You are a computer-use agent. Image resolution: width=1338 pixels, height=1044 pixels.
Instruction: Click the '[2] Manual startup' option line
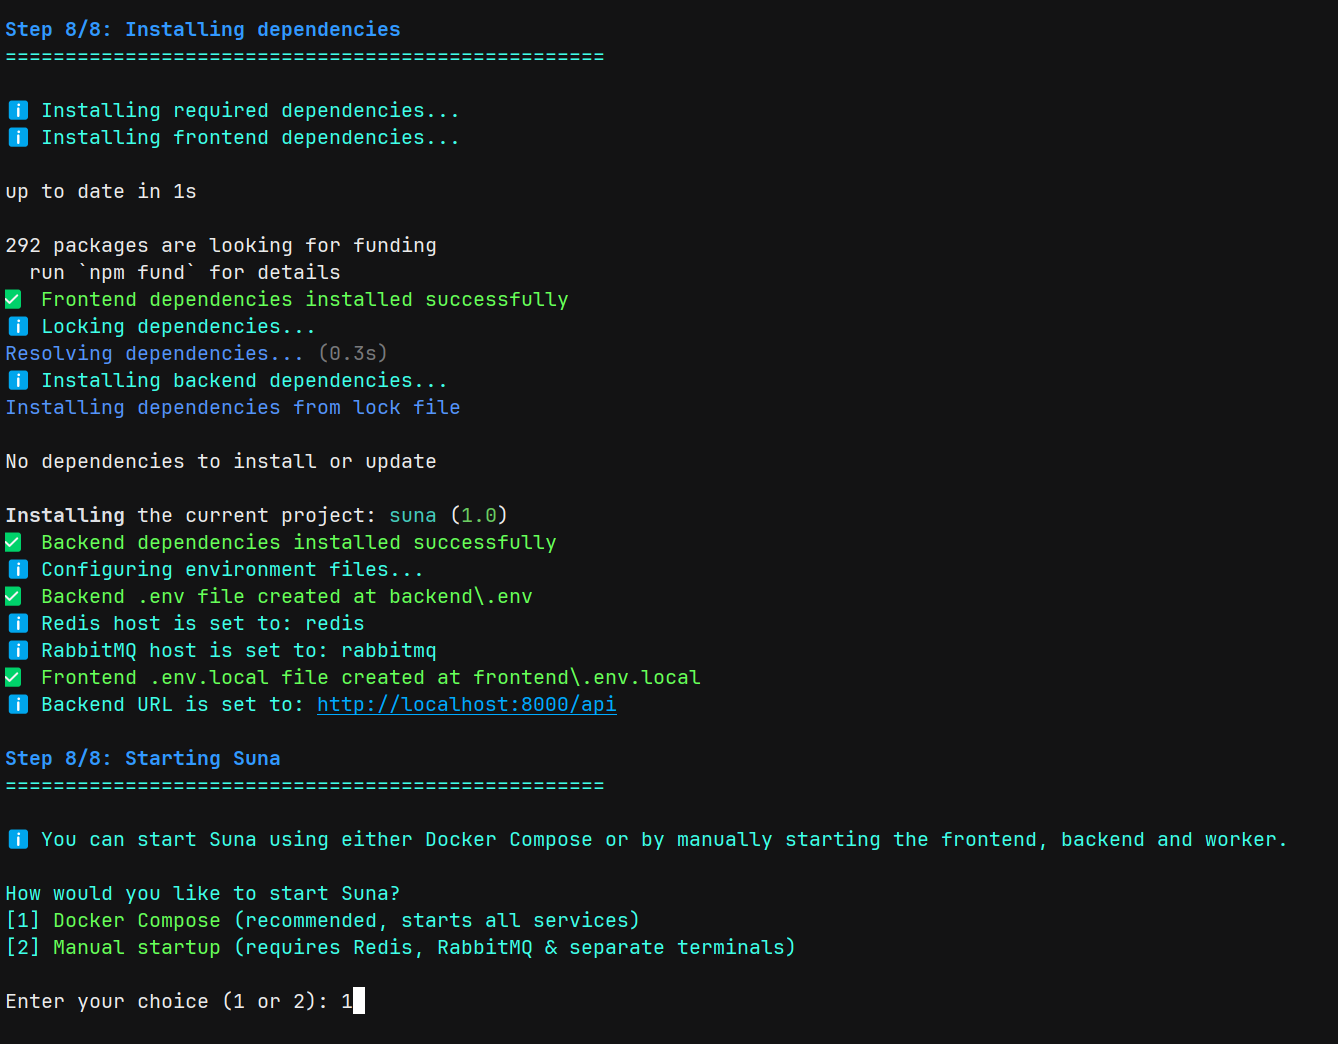pyautogui.click(x=400, y=947)
